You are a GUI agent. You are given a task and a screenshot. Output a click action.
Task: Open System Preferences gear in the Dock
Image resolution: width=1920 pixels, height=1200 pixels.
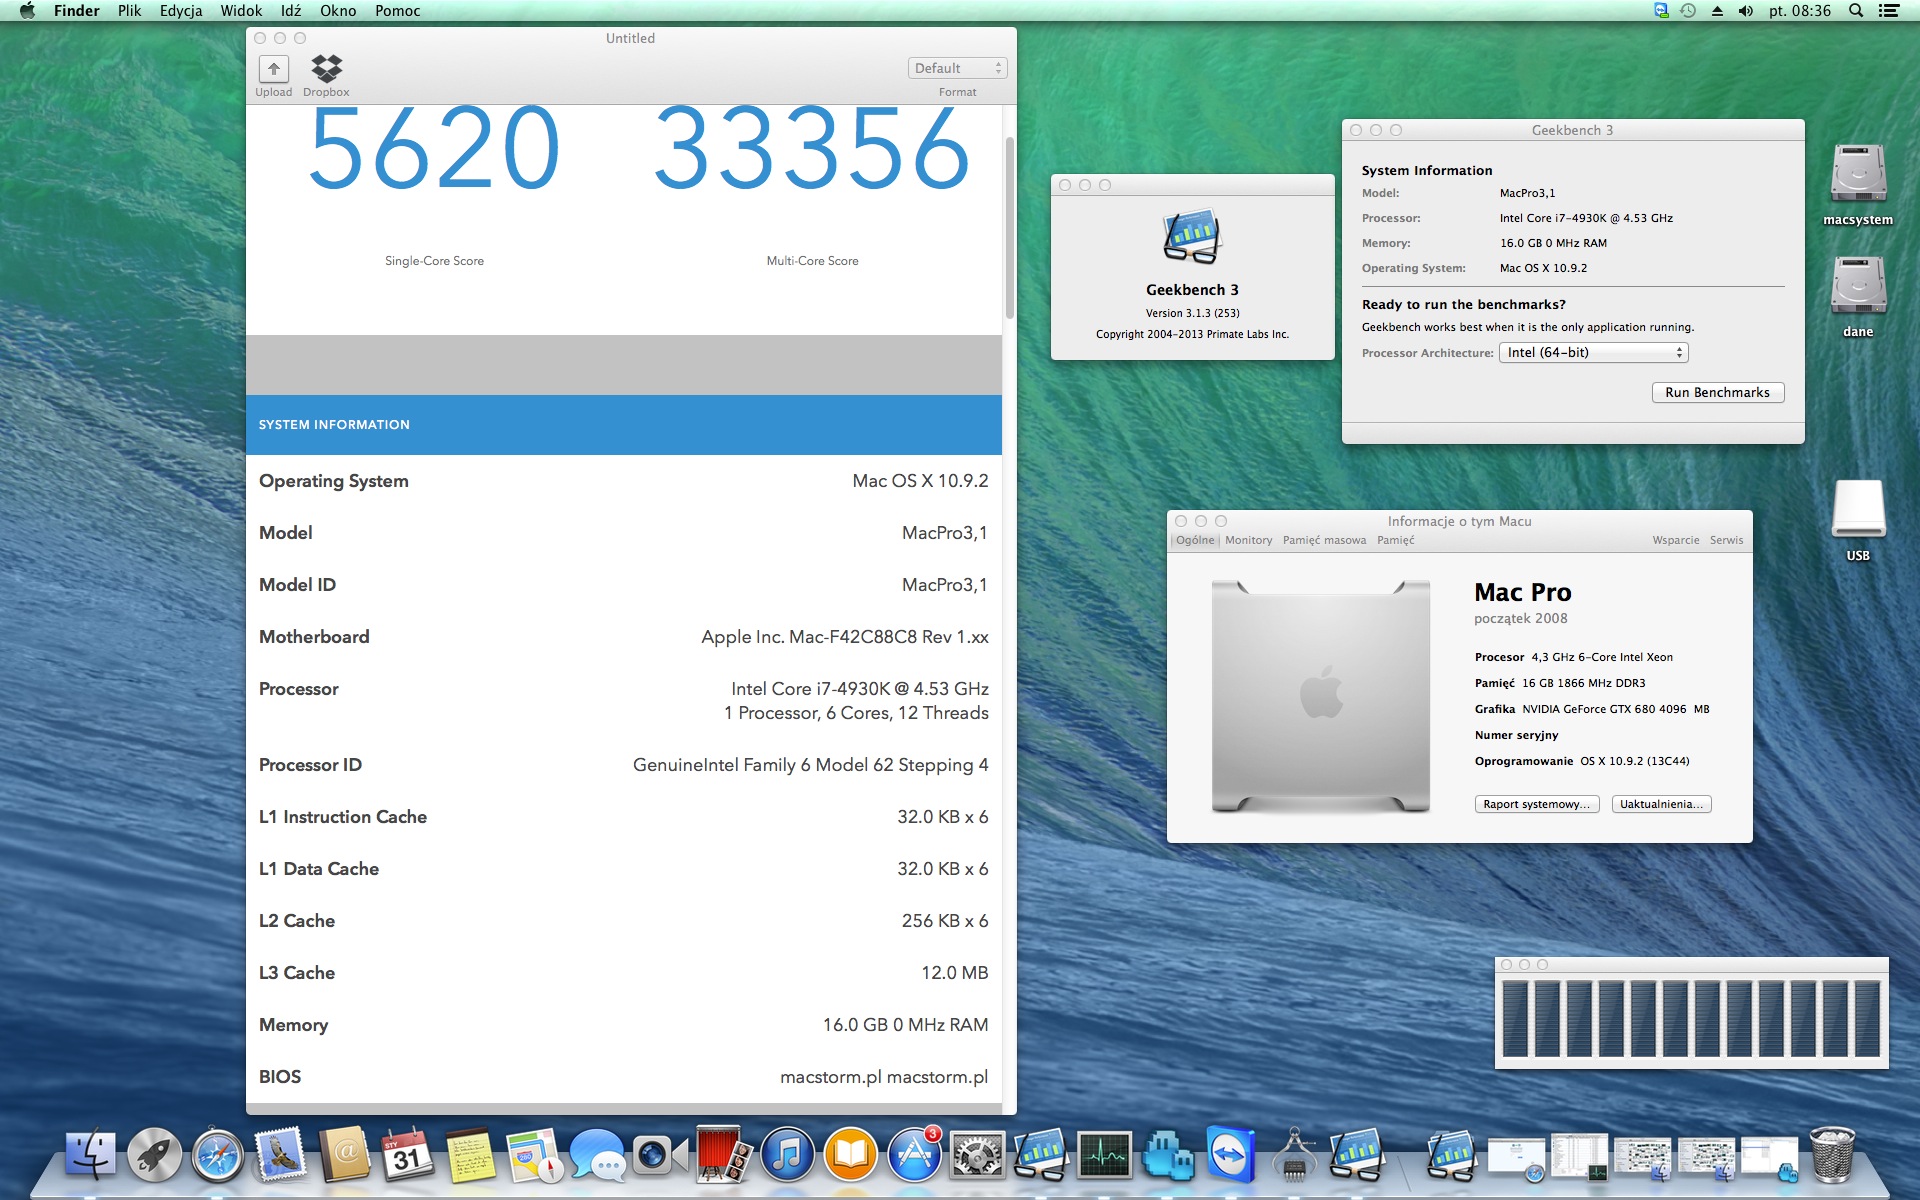(977, 1154)
